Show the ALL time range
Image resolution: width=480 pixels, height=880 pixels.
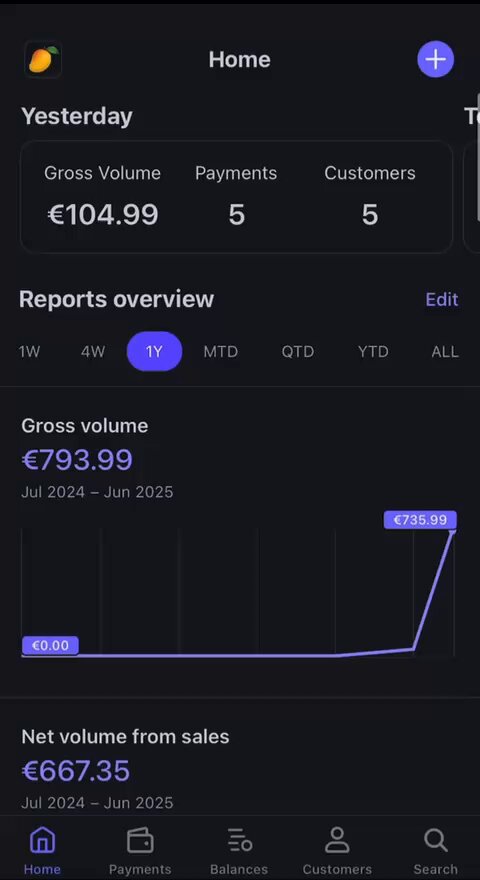tap(445, 351)
